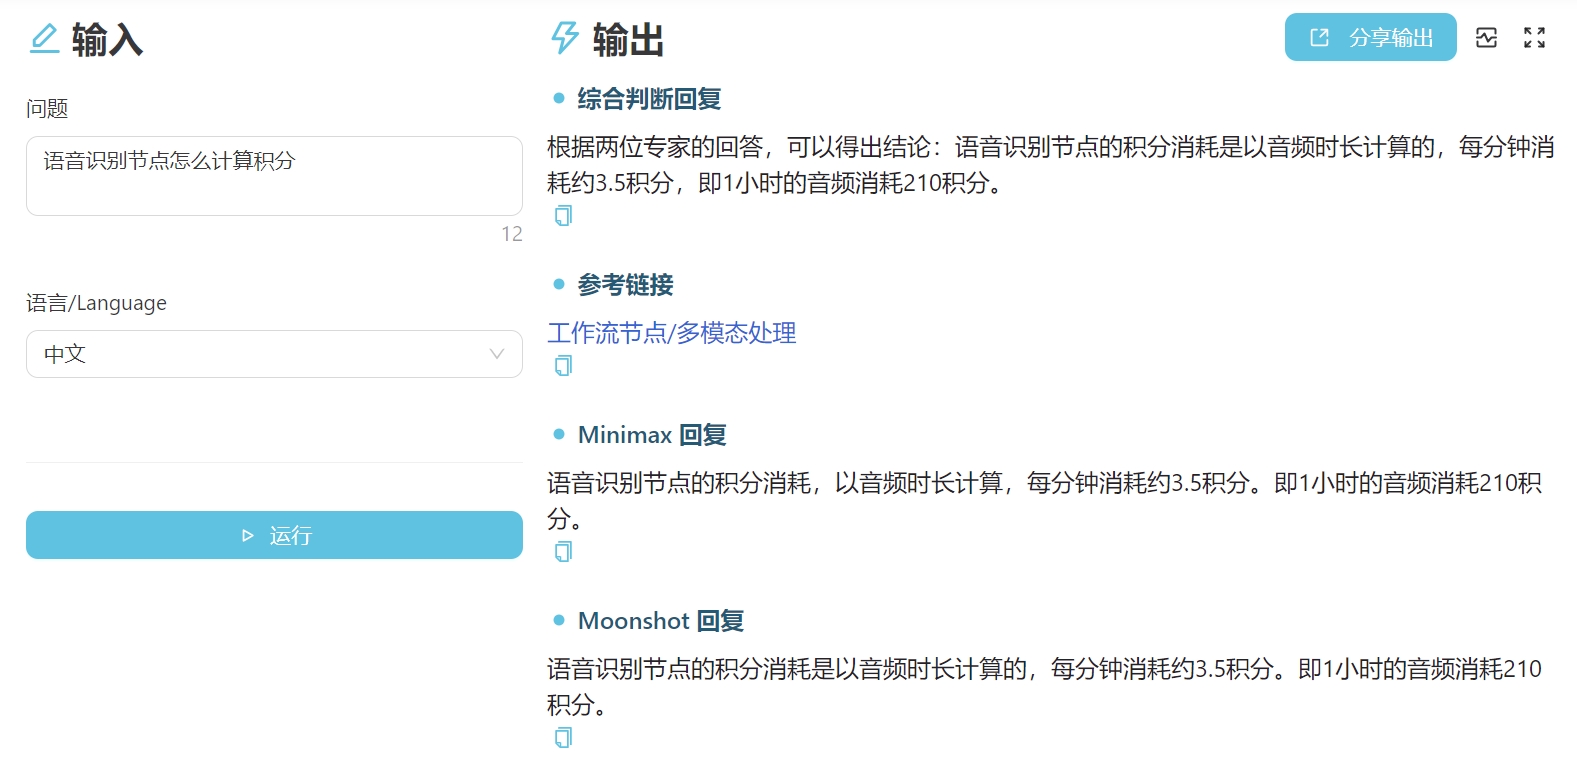Click the lightning bolt icon beside 输出
The width and height of the screenshot is (1577, 759).
564,38
